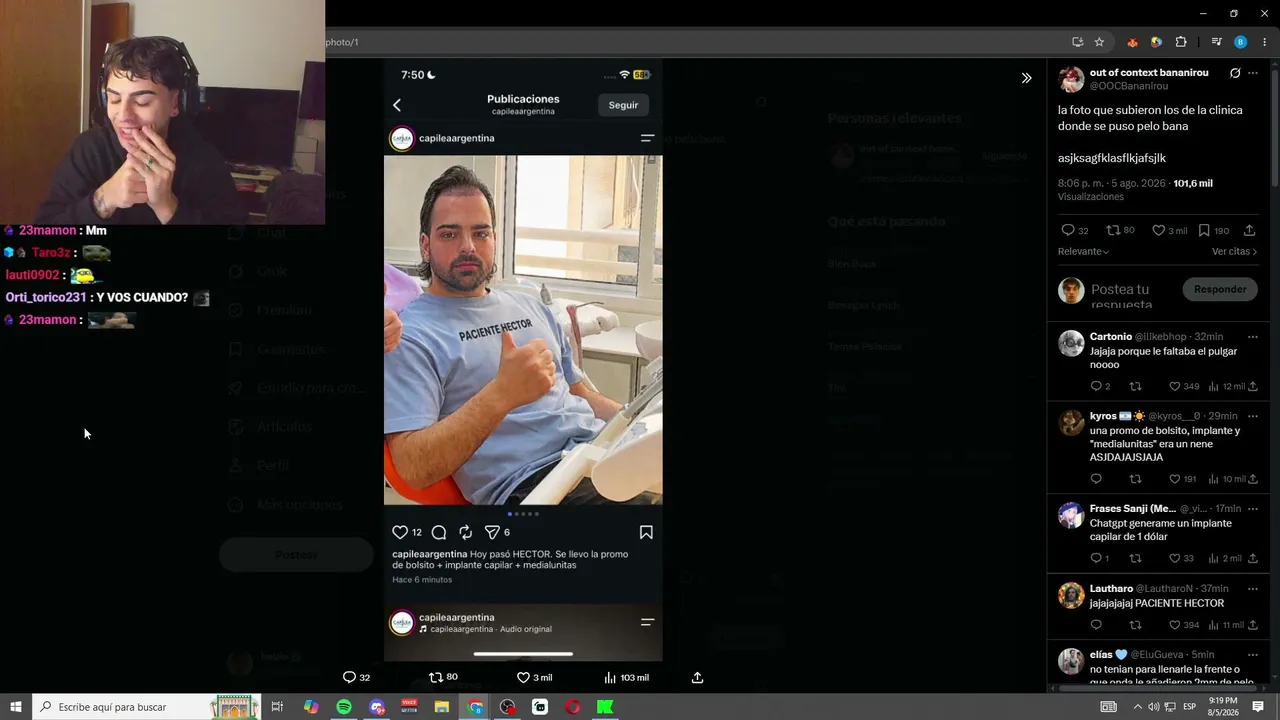Screen dimensions: 1280x720
Task: Click the orange fox extension icon
Action: [x=1132, y=42]
